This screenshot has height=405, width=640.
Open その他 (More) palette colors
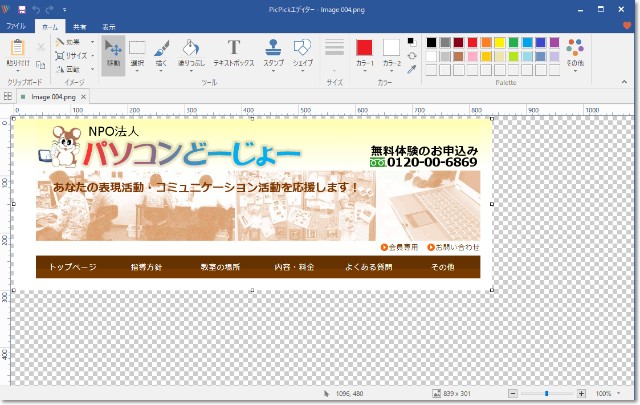(x=574, y=52)
